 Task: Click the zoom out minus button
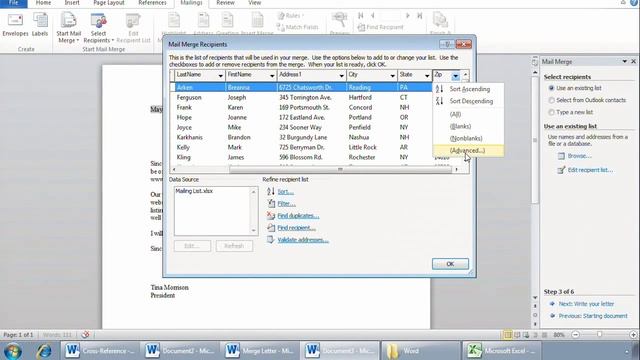tap(576, 335)
